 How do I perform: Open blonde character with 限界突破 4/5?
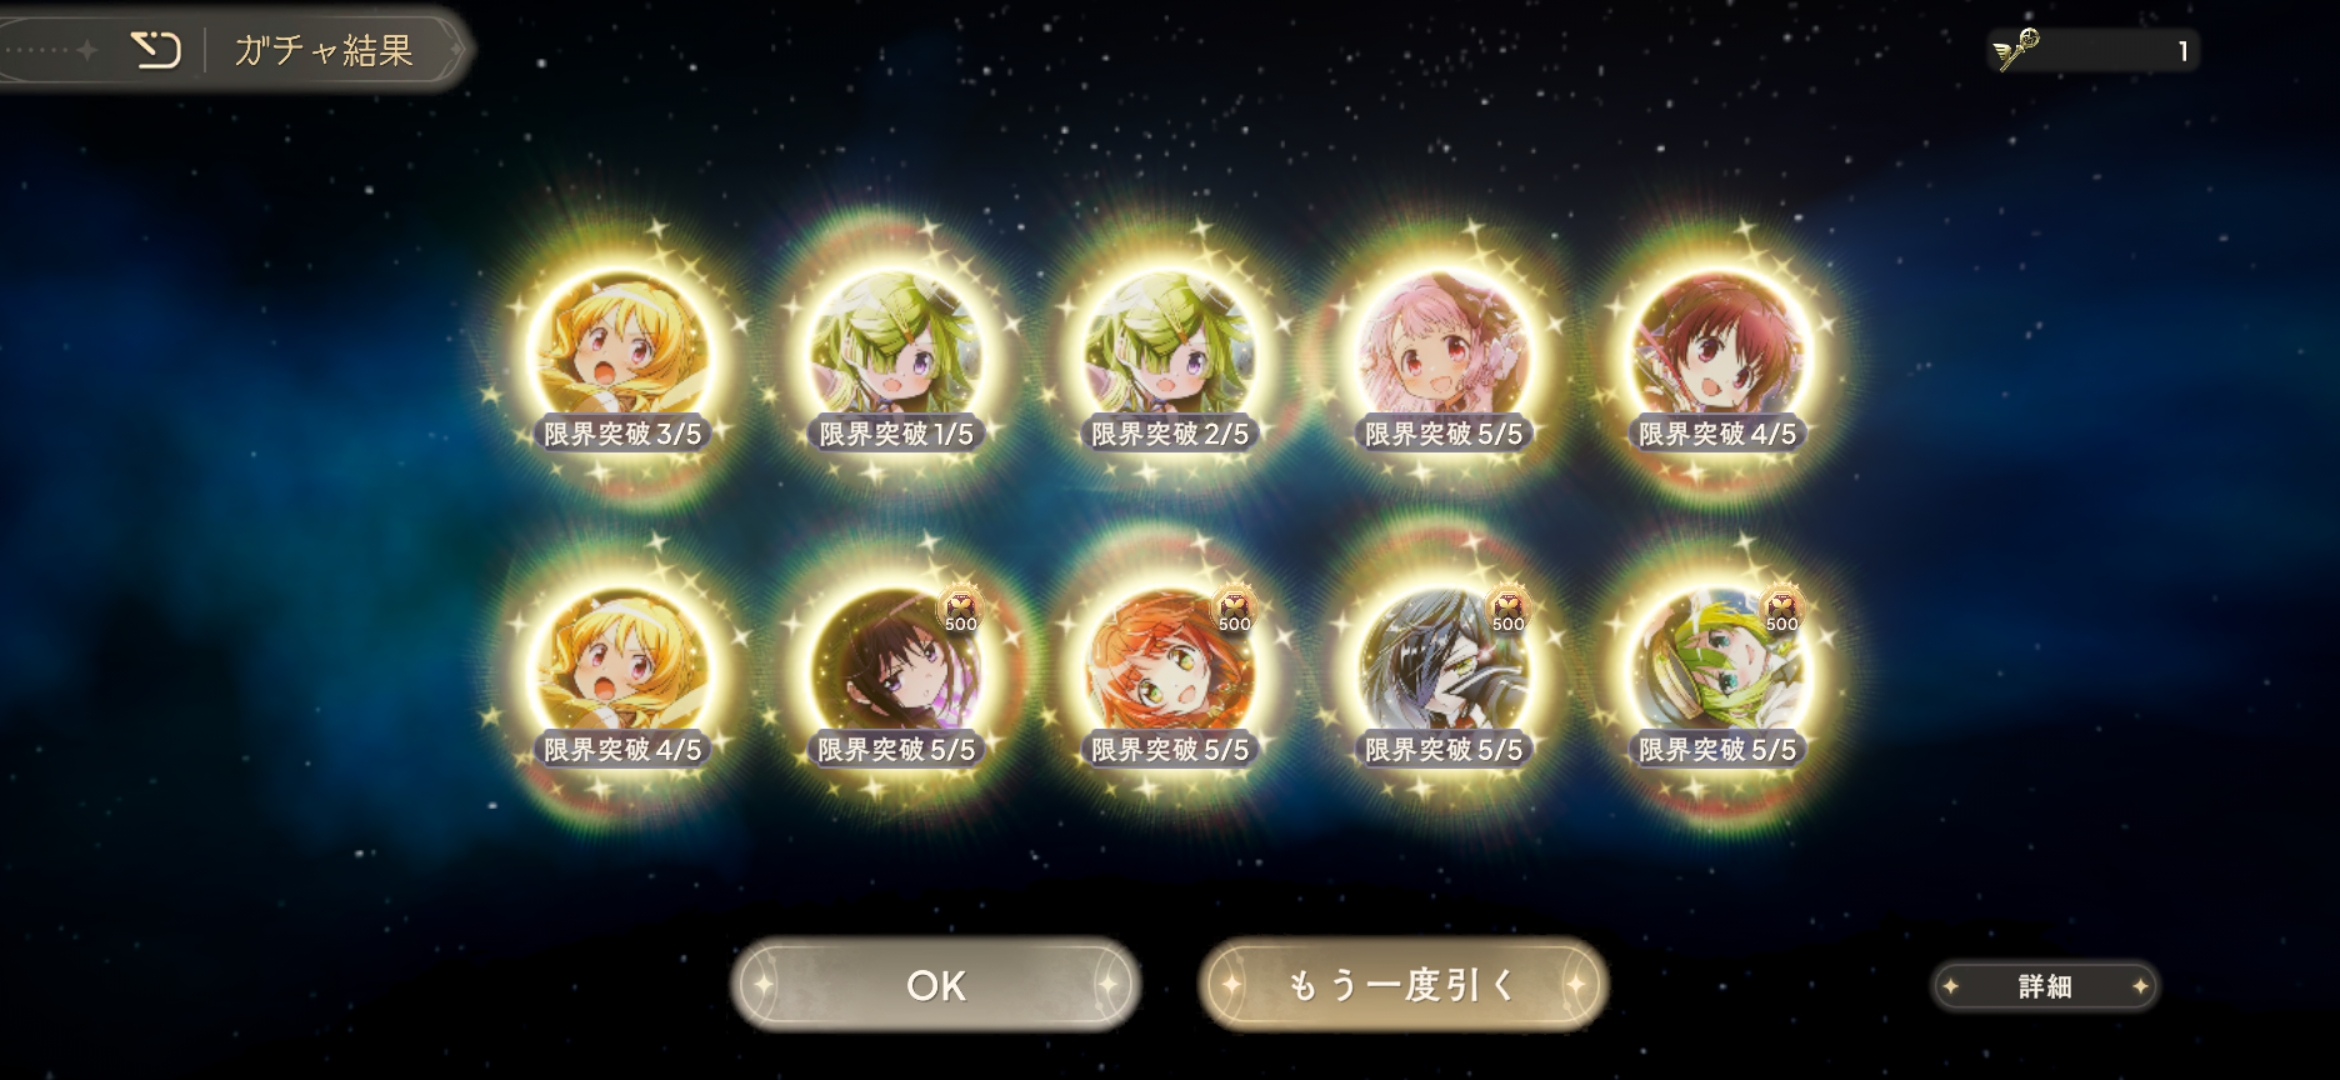coord(622,672)
